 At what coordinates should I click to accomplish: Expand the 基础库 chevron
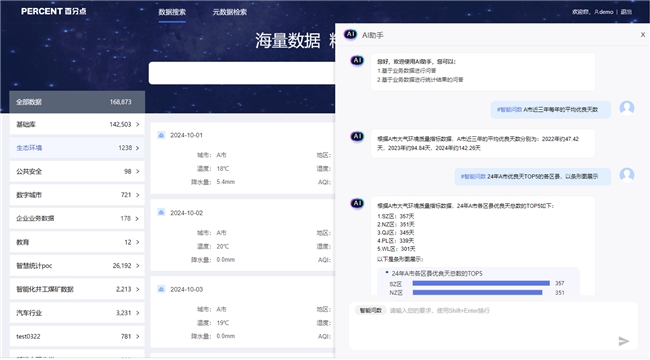(x=138, y=124)
